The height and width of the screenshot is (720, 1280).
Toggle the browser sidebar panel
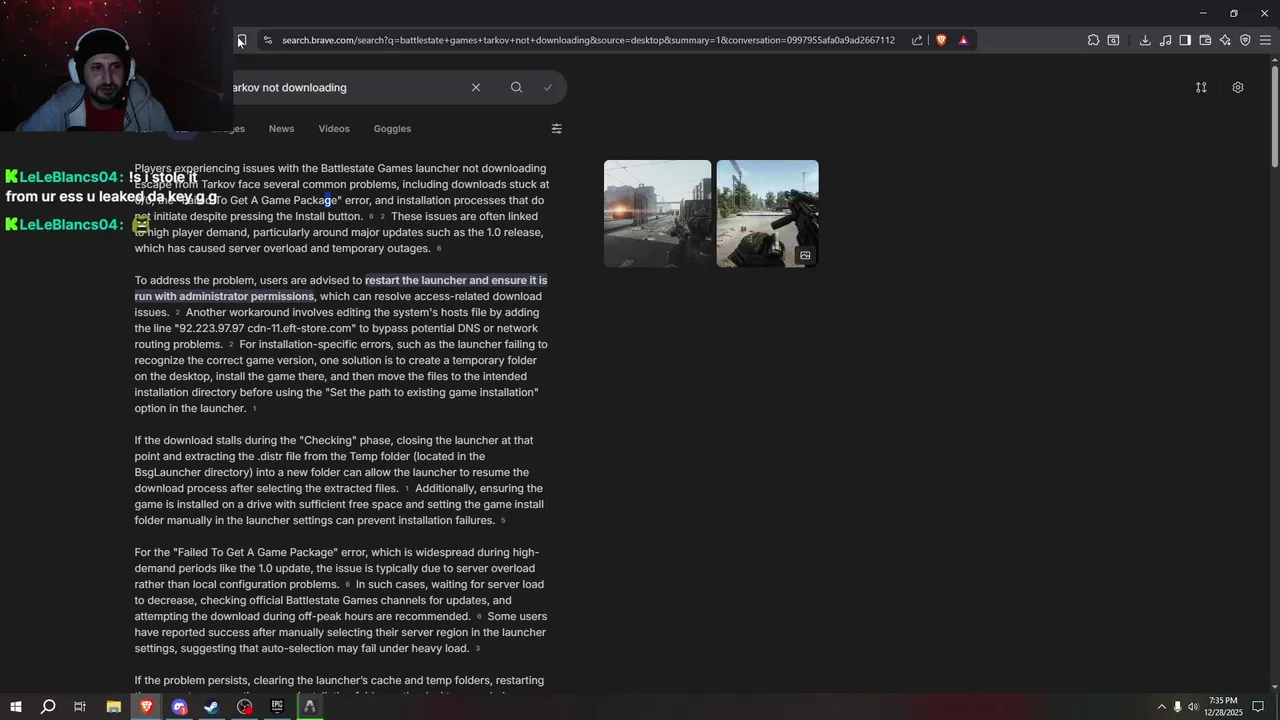1185,40
